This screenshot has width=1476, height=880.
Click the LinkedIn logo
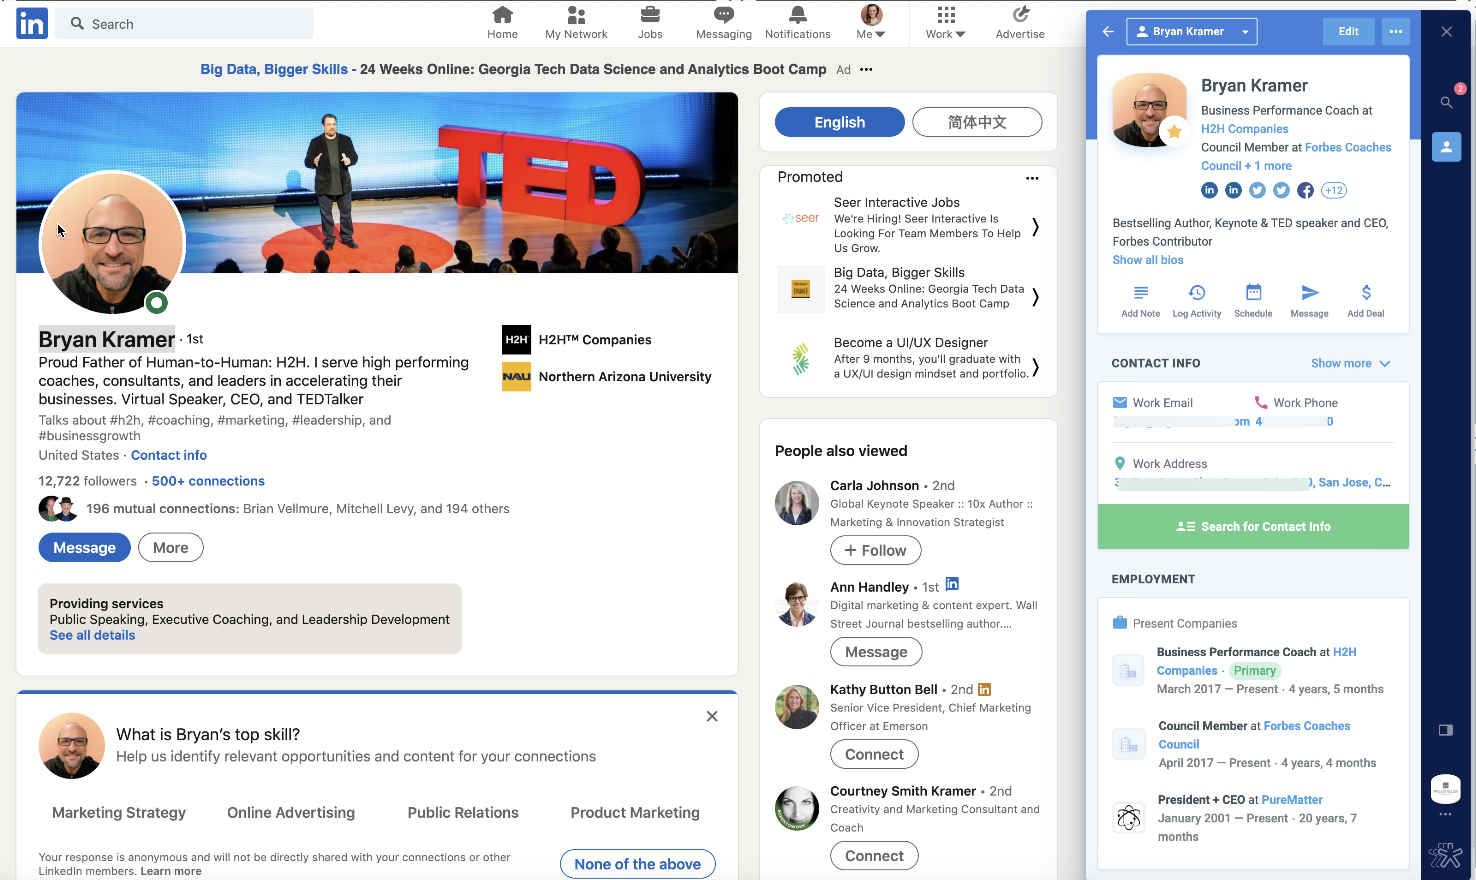coord(32,23)
